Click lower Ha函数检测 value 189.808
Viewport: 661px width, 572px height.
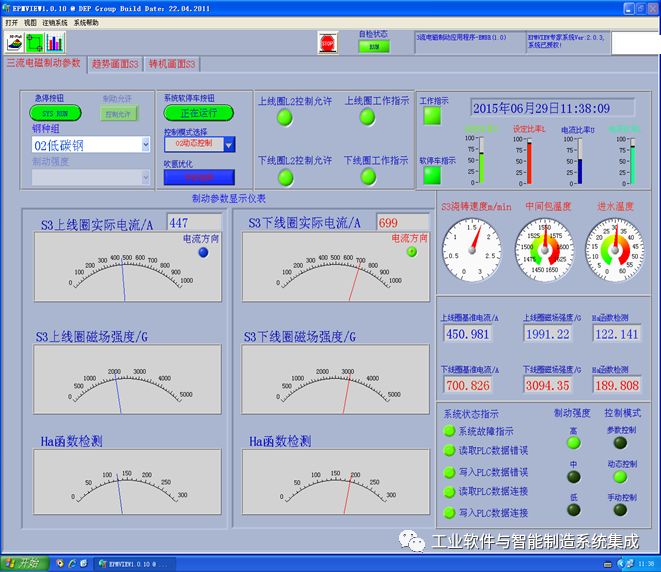pos(617,385)
